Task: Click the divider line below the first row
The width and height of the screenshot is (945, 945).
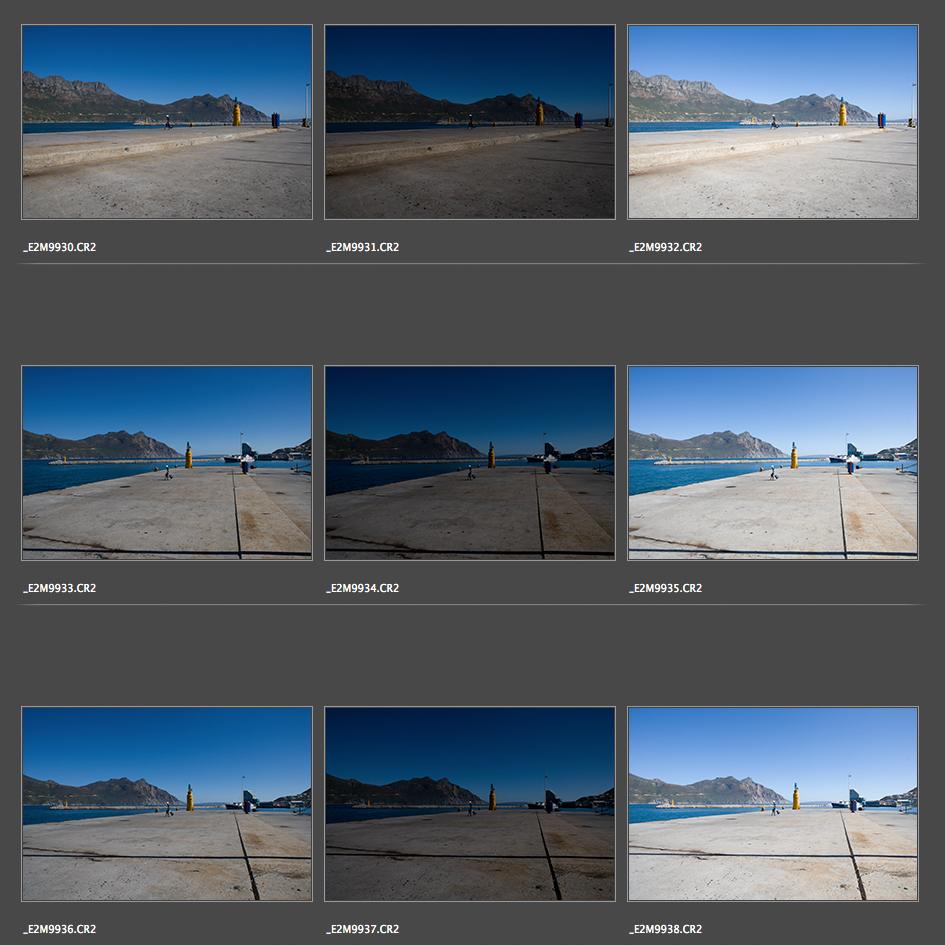Action: pyautogui.click(x=470, y=264)
